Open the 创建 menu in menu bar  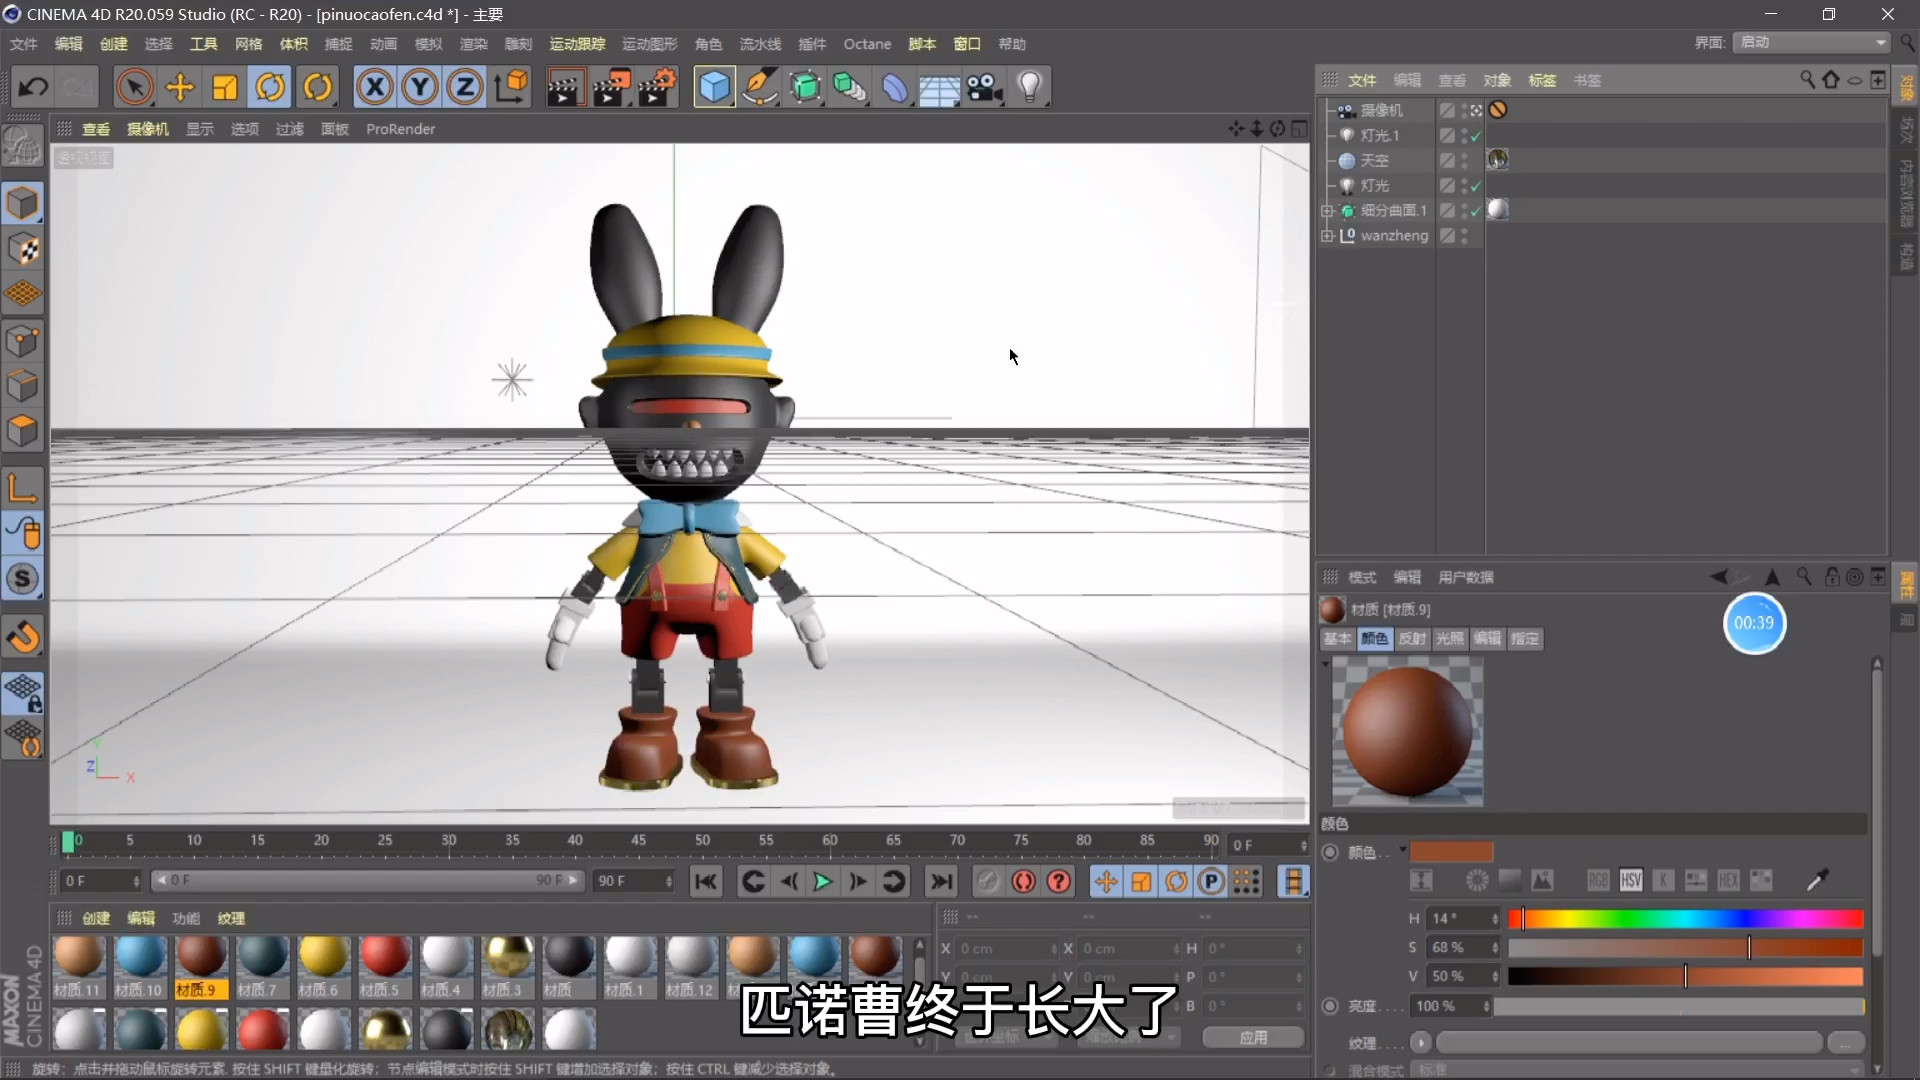[x=114, y=44]
